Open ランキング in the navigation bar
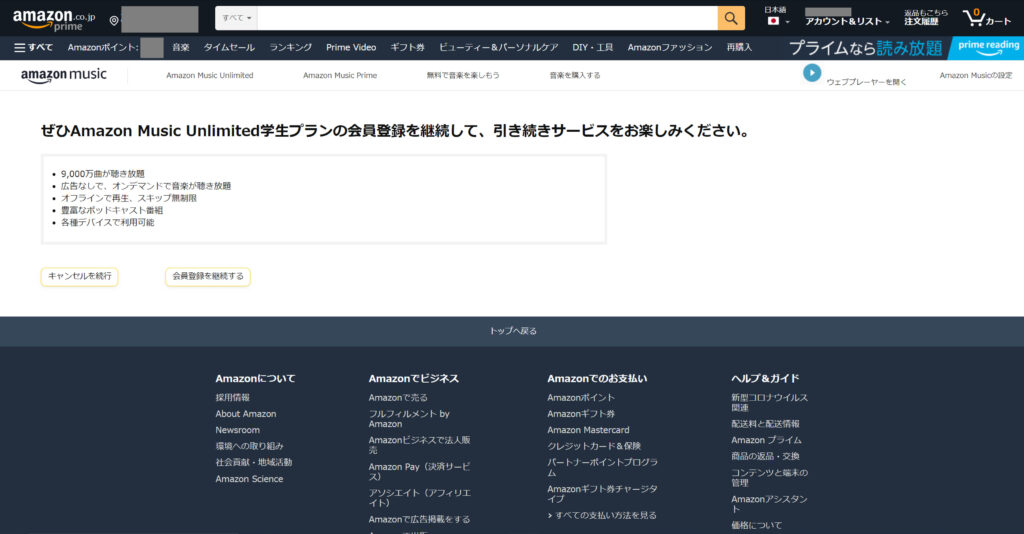The height and width of the screenshot is (534, 1024). pyautogui.click(x=291, y=48)
